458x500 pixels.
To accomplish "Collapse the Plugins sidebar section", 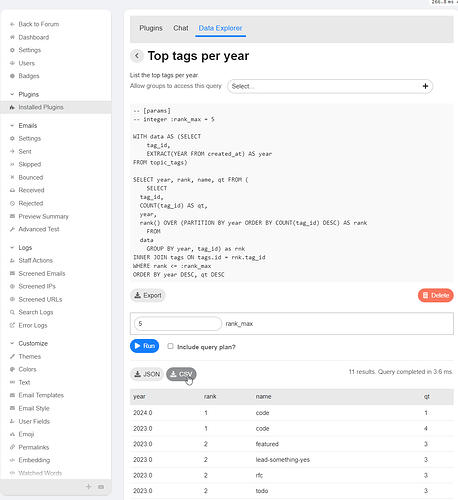I will pyautogui.click(x=12, y=94).
